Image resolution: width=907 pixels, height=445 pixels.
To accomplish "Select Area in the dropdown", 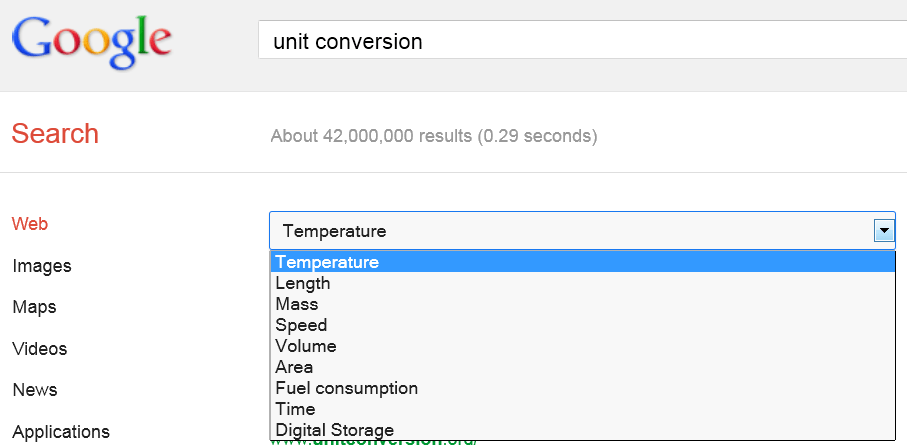I will click(x=294, y=367).
